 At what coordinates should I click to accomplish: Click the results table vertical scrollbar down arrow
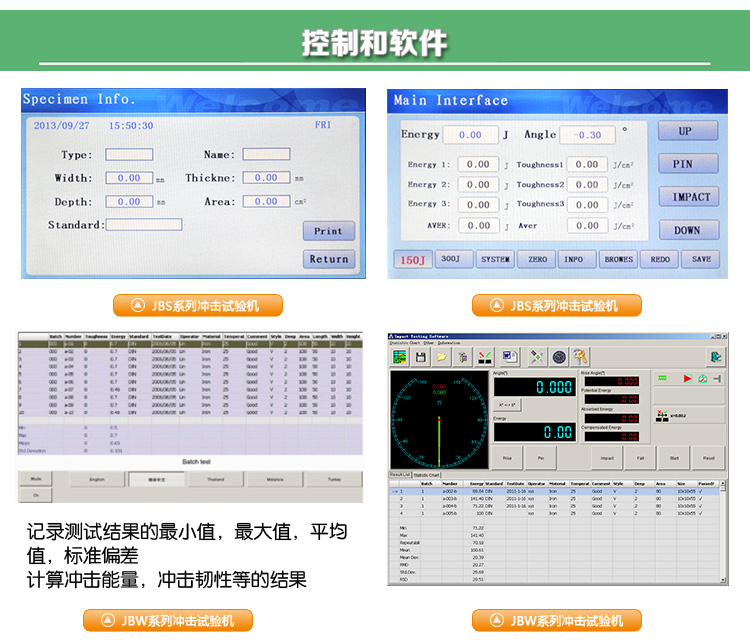pos(722,577)
